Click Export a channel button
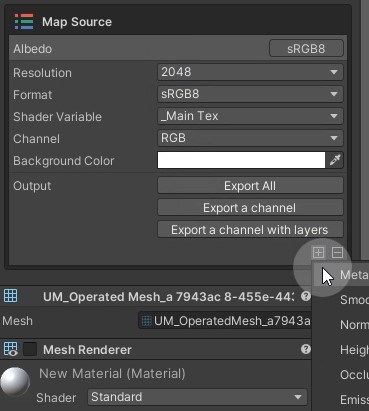Viewport: 369px width, 411px height. click(x=250, y=208)
